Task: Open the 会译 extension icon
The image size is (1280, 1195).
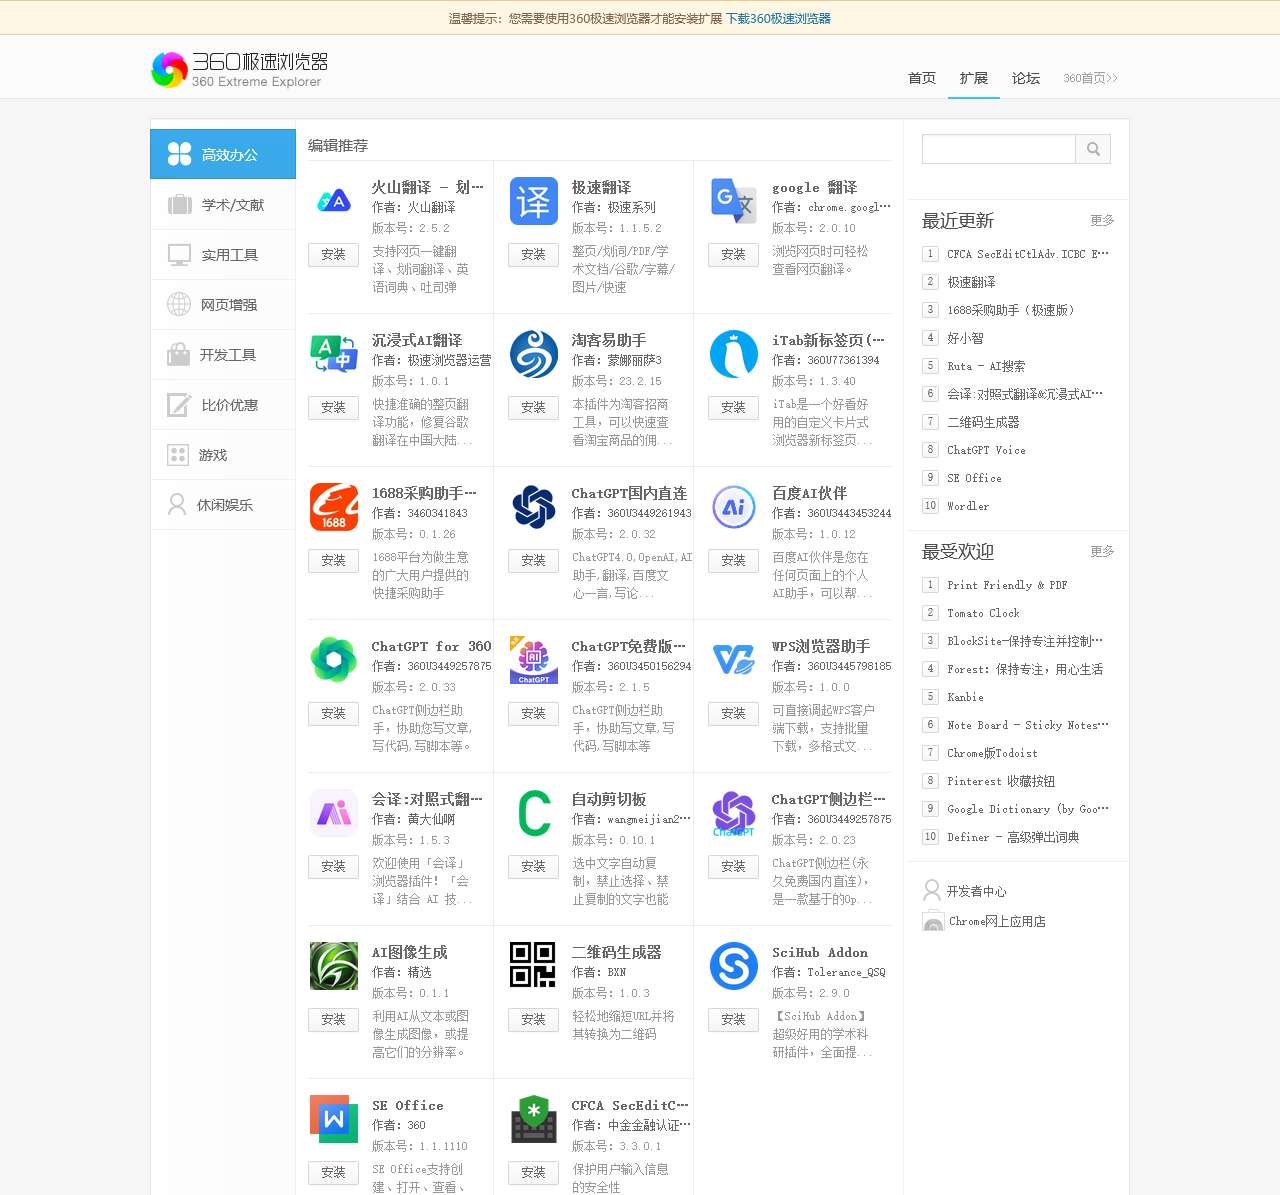Action: 334,813
